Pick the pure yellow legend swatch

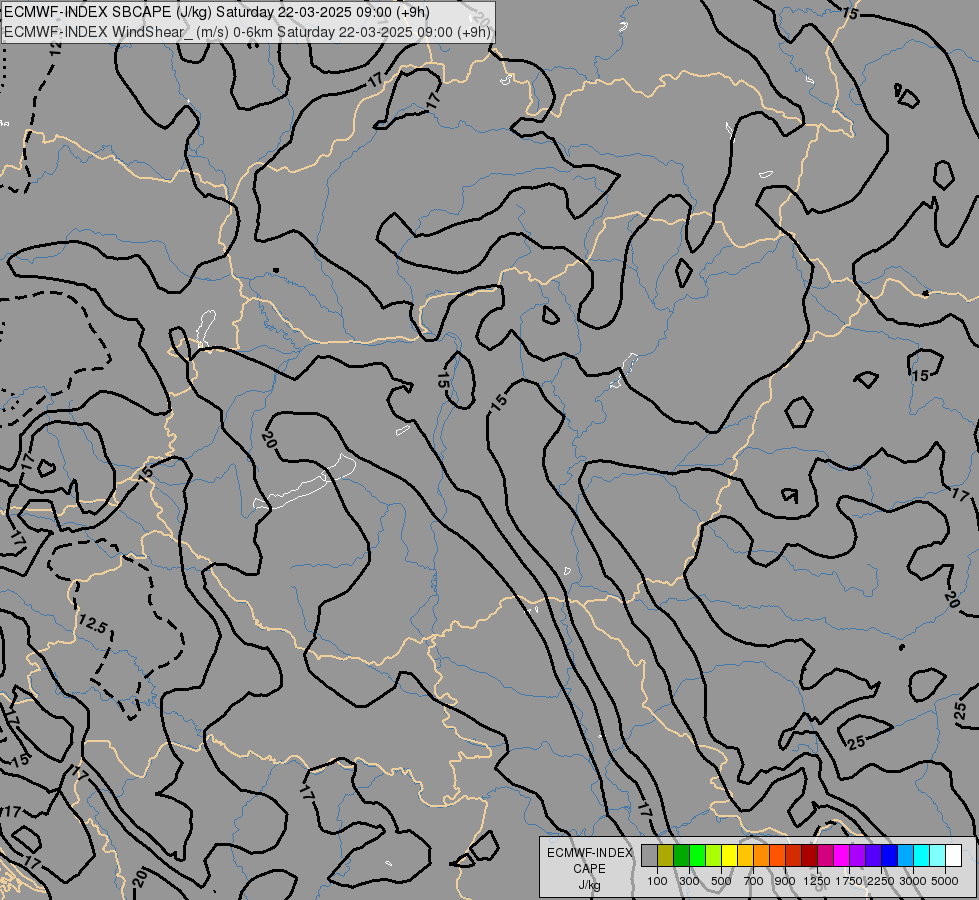click(x=729, y=855)
